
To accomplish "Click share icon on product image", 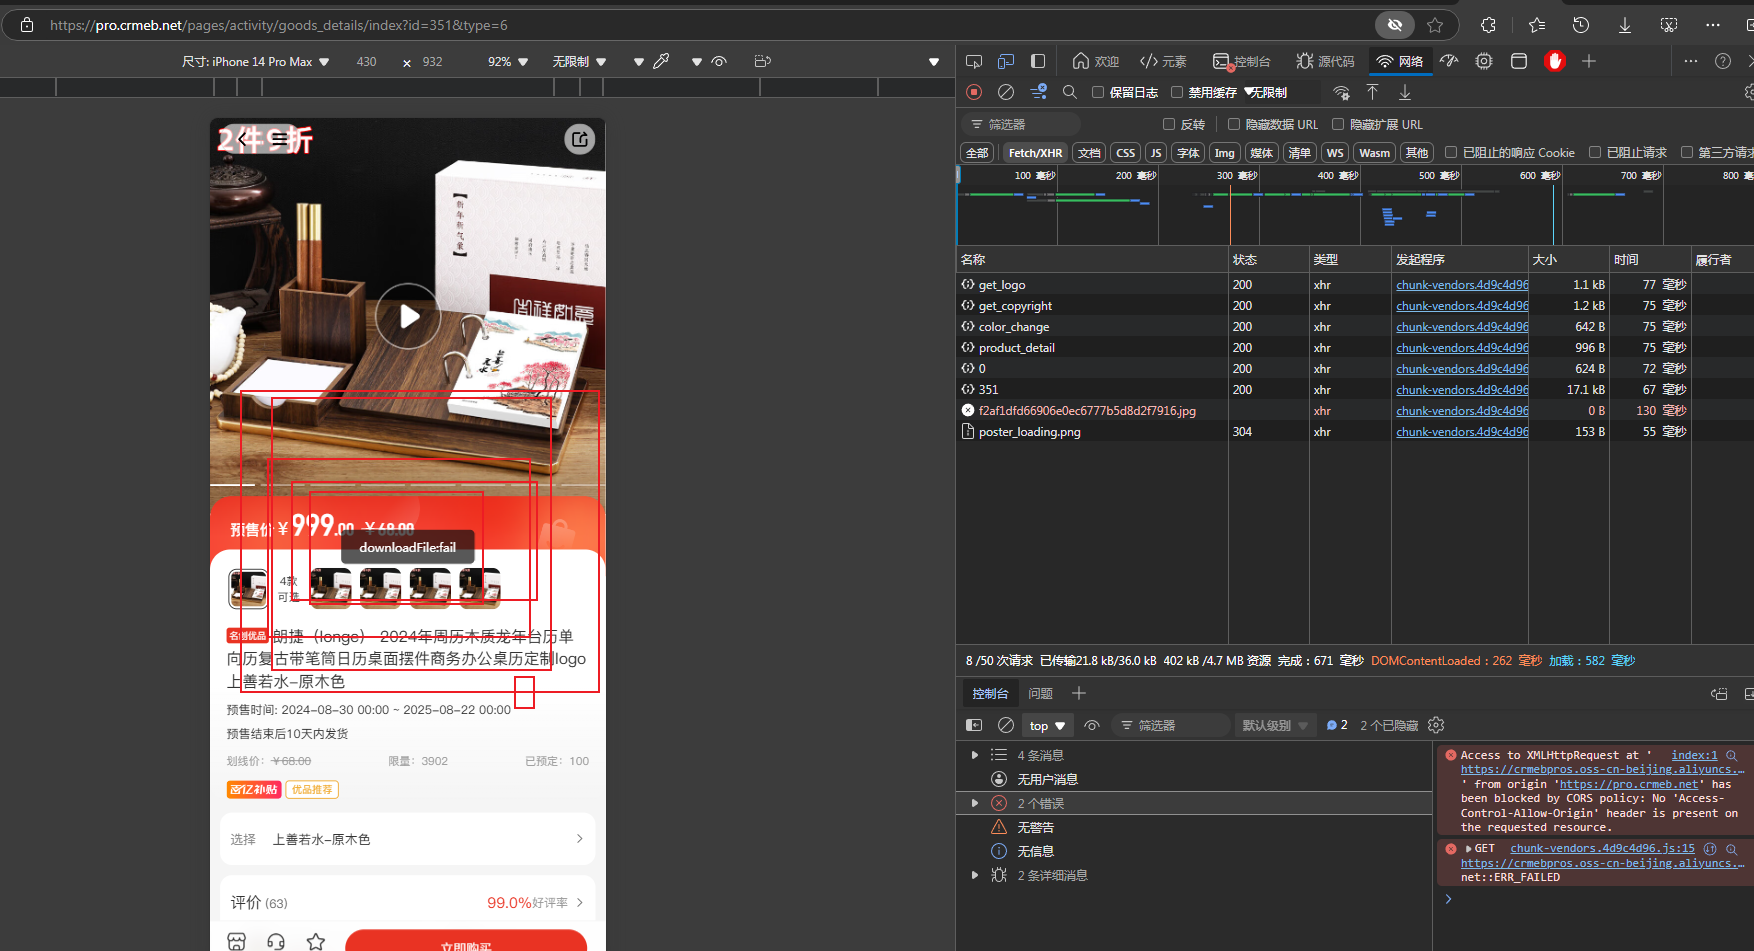I will click(x=580, y=139).
